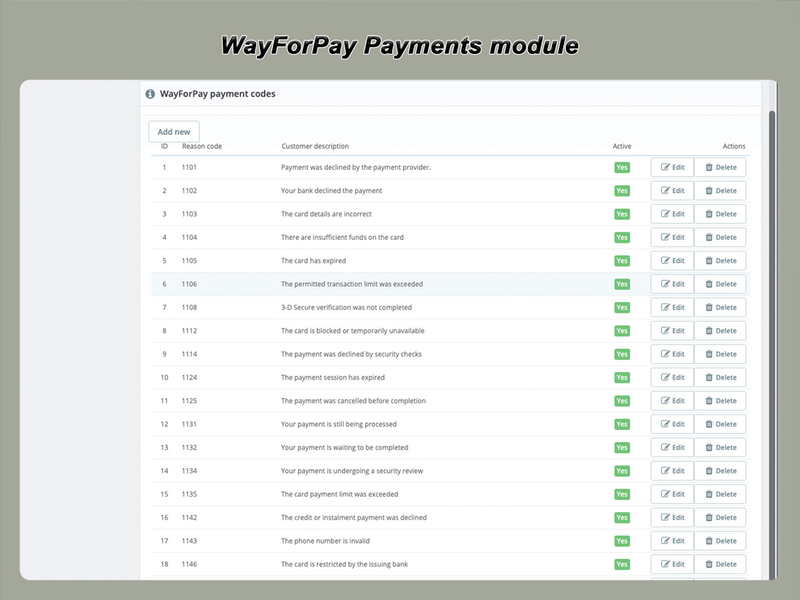Delete the 1105 card has expired row
Screen dimensions: 800x600
click(720, 261)
